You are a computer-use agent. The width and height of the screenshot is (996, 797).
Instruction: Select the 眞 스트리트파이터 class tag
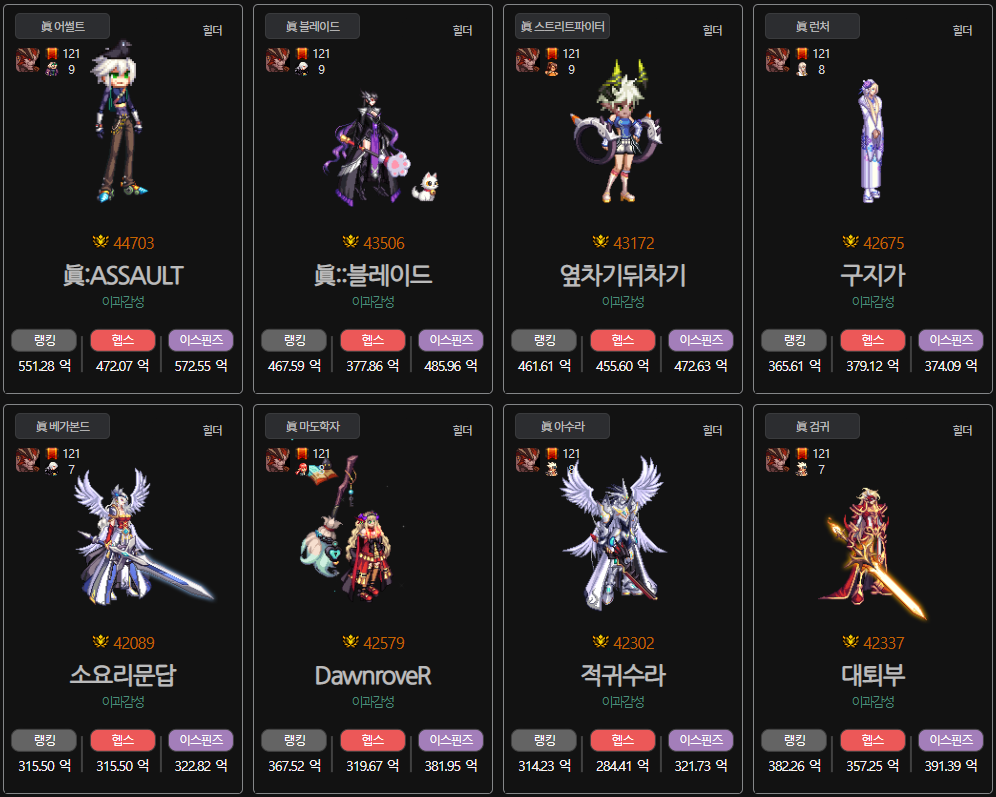[x=562, y=26]
